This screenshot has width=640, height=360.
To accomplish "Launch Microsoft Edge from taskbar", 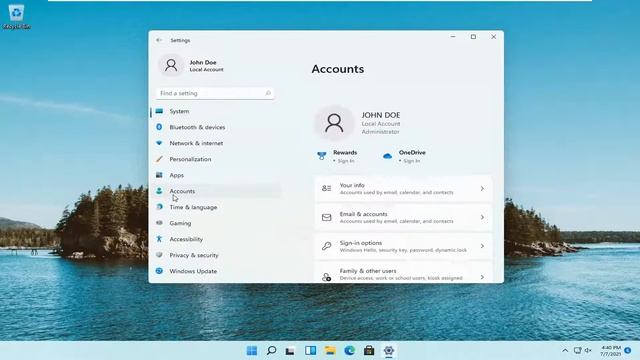I will (x=349, y=350).
